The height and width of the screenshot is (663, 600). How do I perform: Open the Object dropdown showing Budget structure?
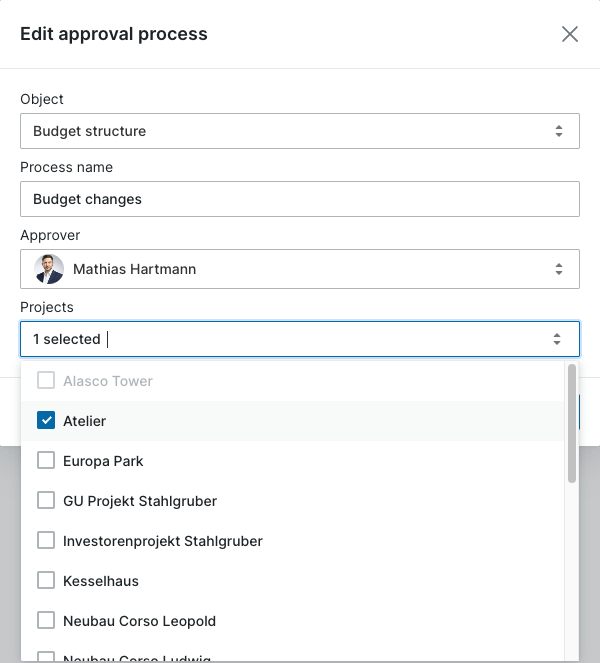[300, 131]
